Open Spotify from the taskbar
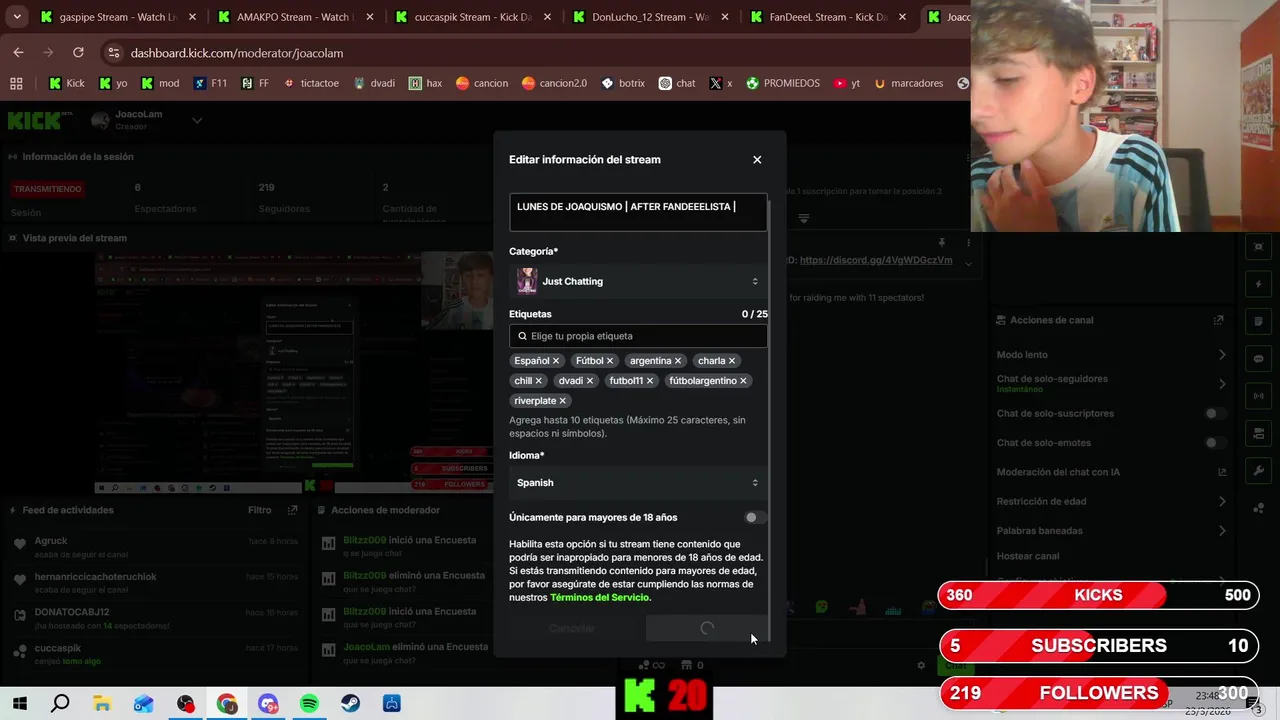The height and width of the screenshot is (720, 1280). pos(309,704)
